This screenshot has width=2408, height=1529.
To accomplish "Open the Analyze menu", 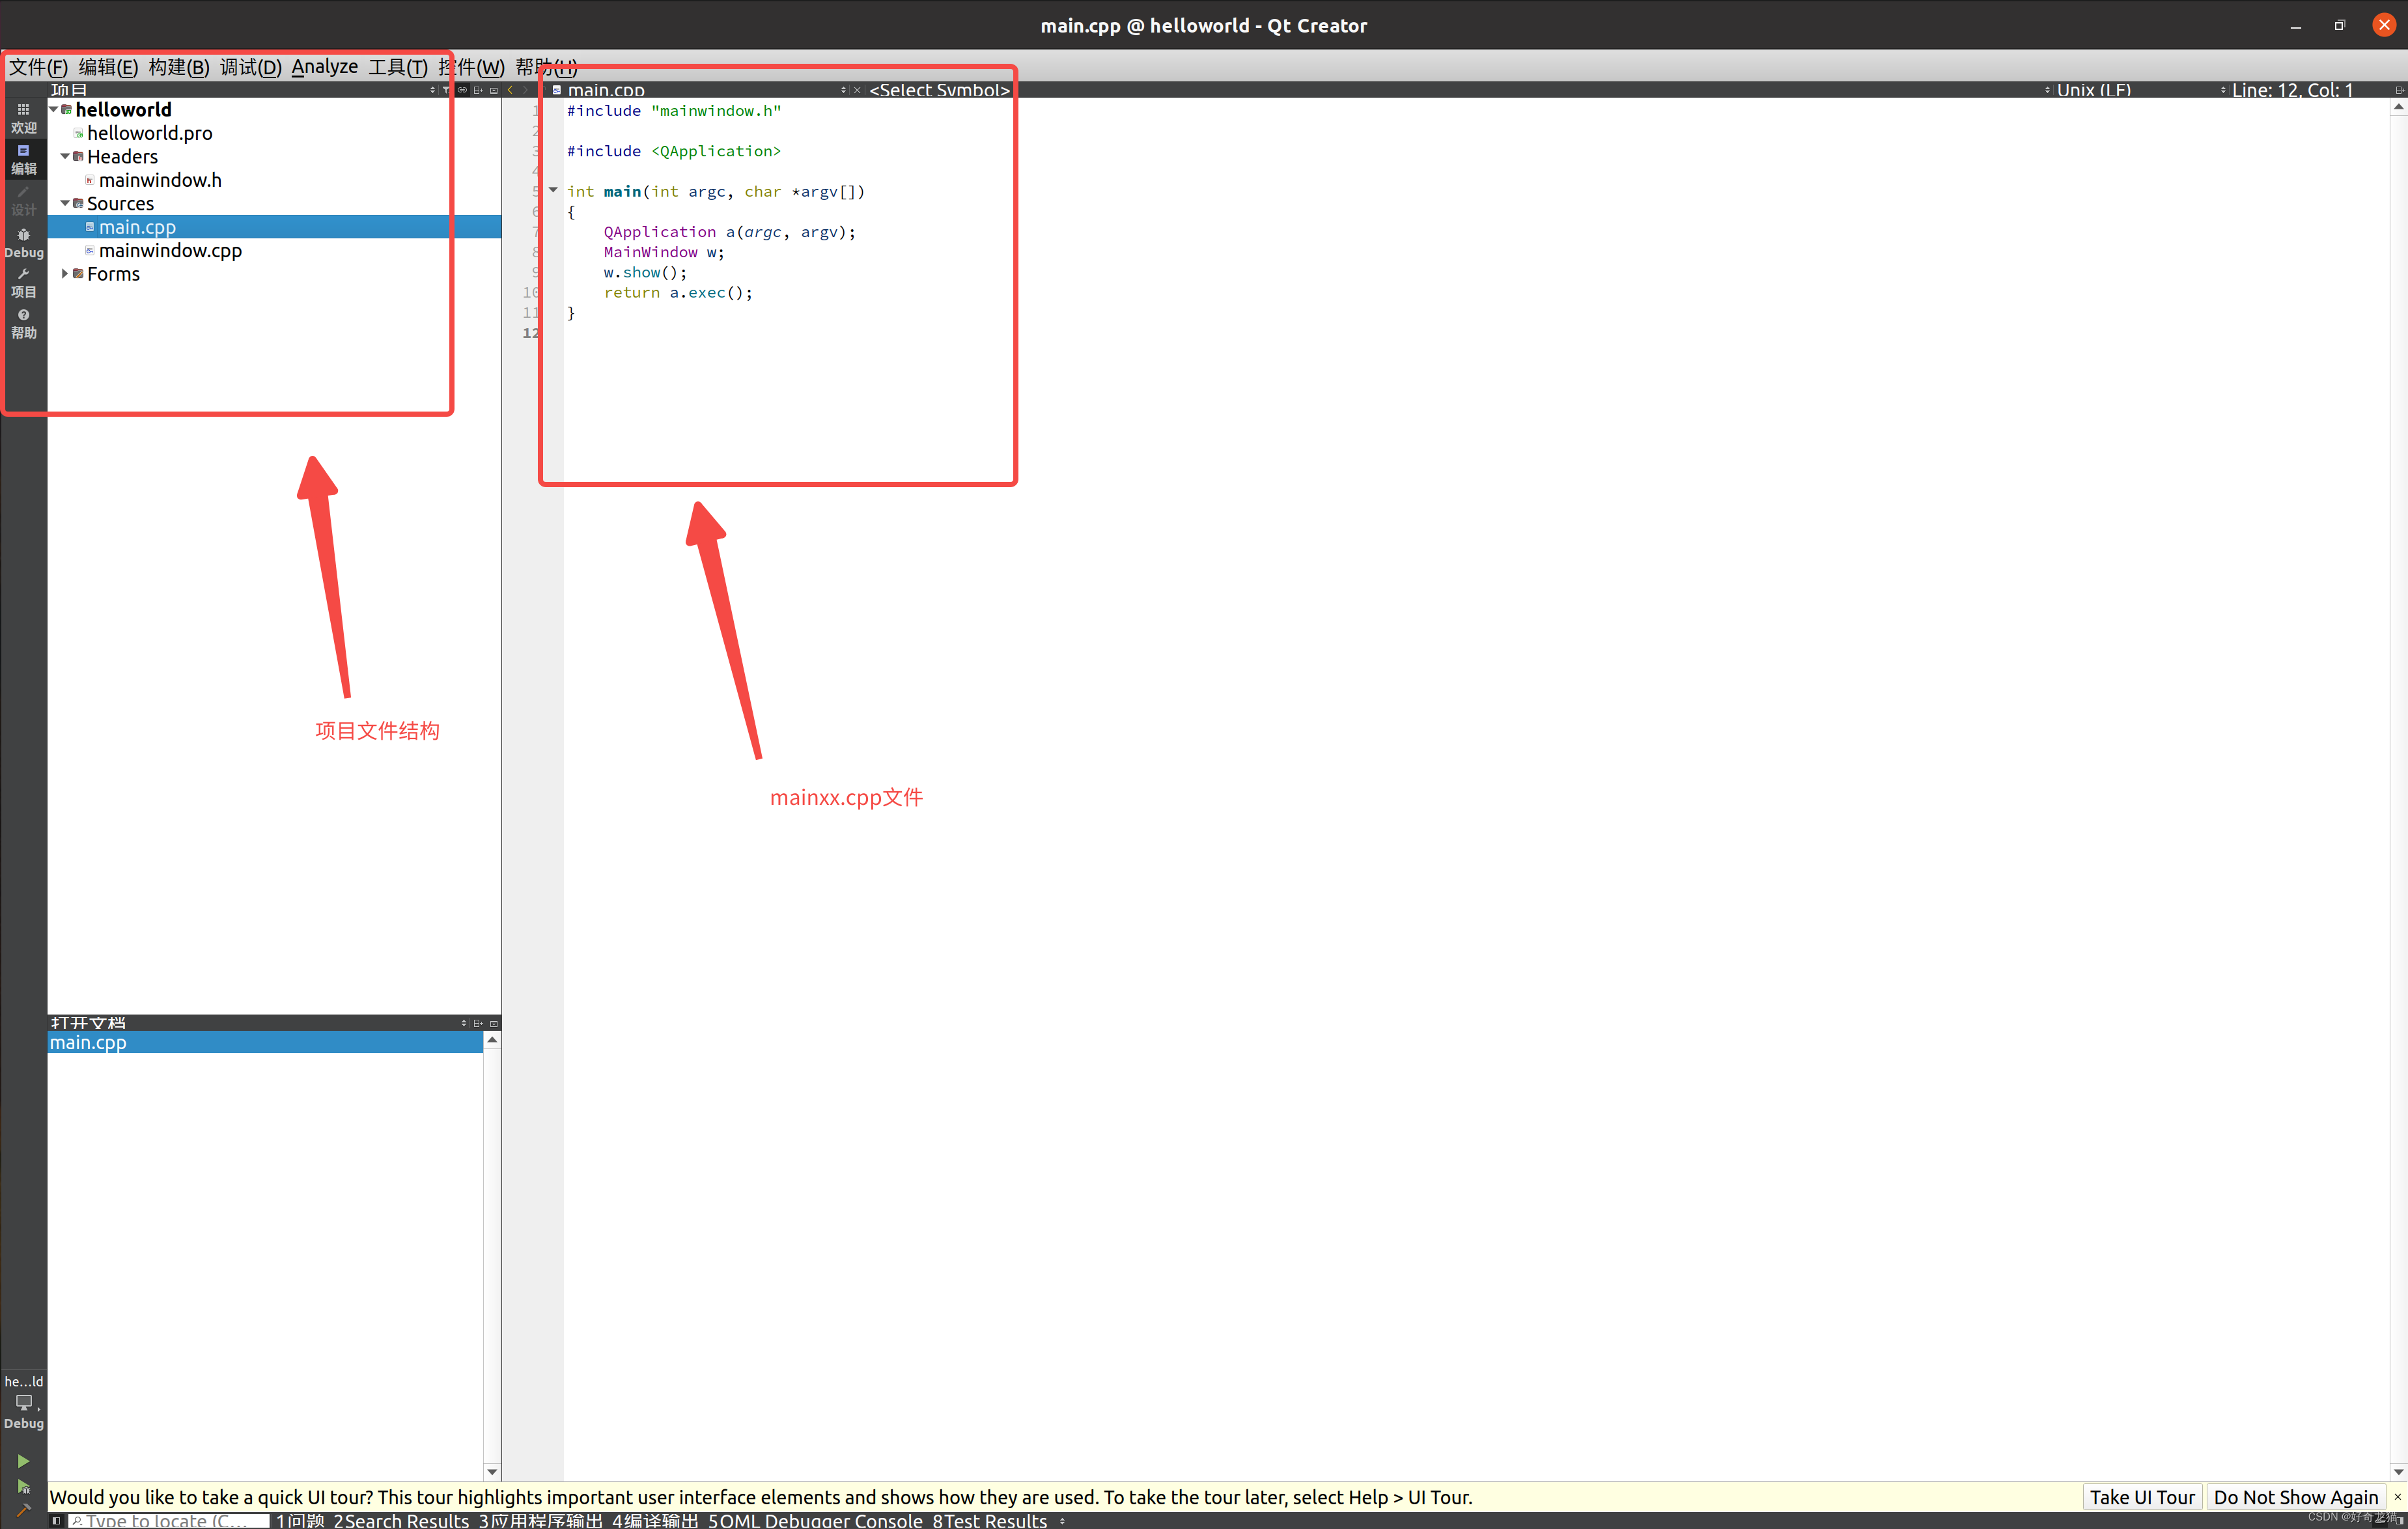I will click(324, 67).
